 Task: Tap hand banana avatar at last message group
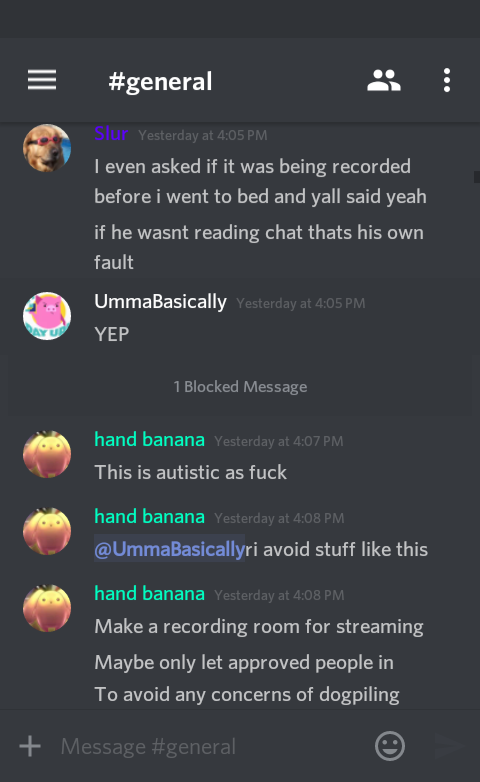47,608
